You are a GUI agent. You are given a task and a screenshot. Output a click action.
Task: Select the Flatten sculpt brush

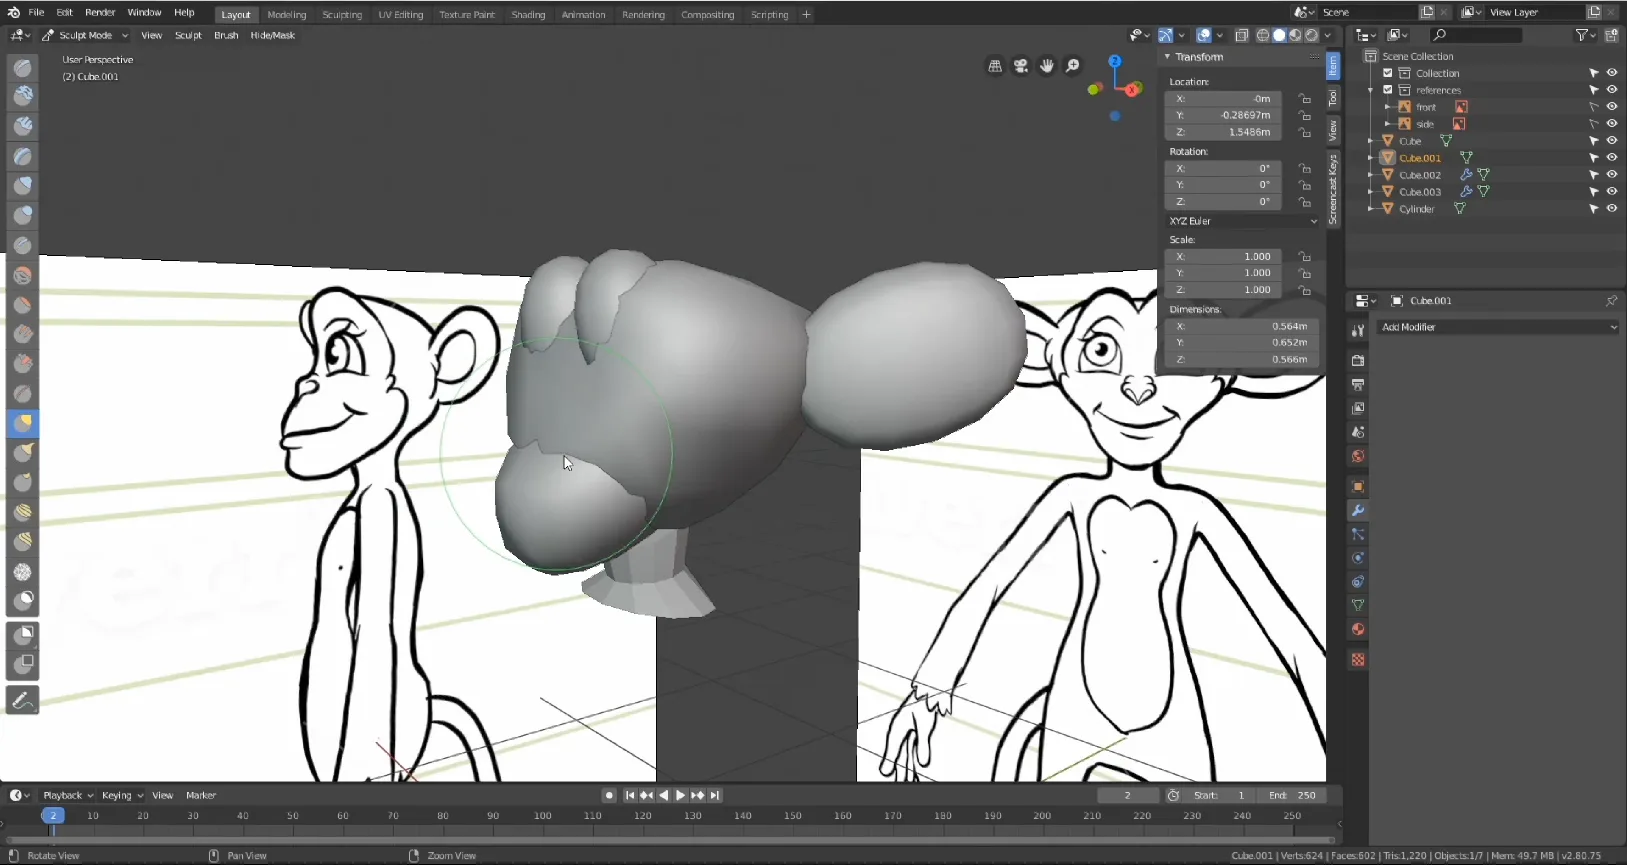point(23,304)
